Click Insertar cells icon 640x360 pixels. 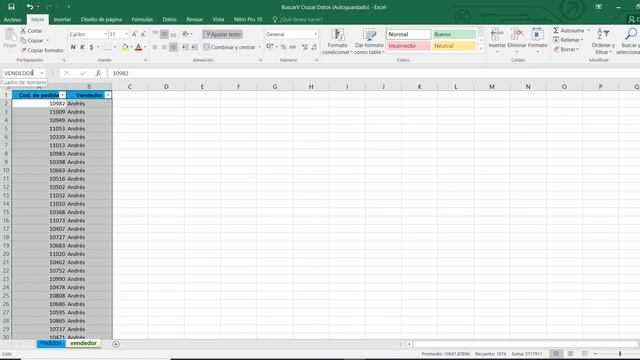(x=497, y=35)
